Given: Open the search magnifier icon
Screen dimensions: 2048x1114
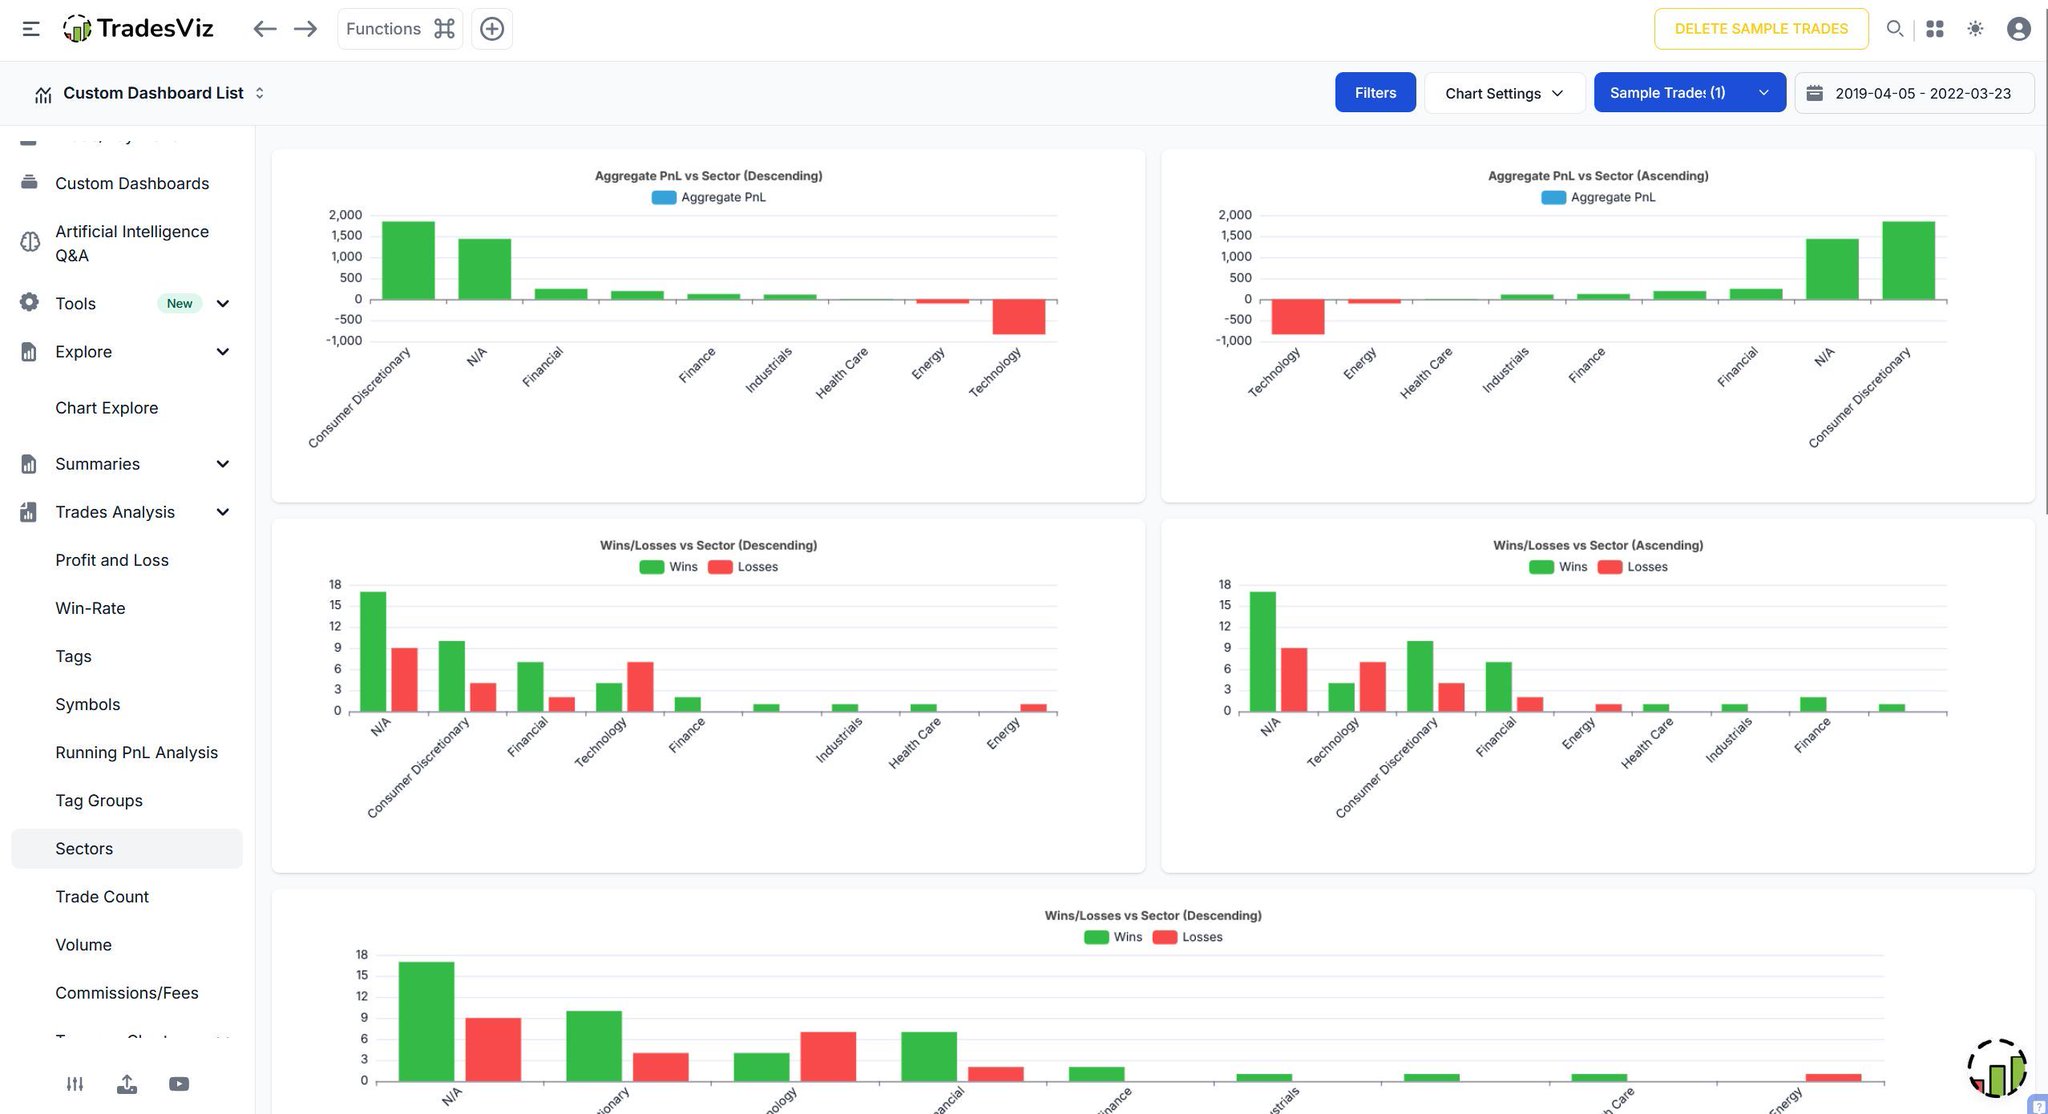Looking at the screenshot, I should (x=1894, y=29).
